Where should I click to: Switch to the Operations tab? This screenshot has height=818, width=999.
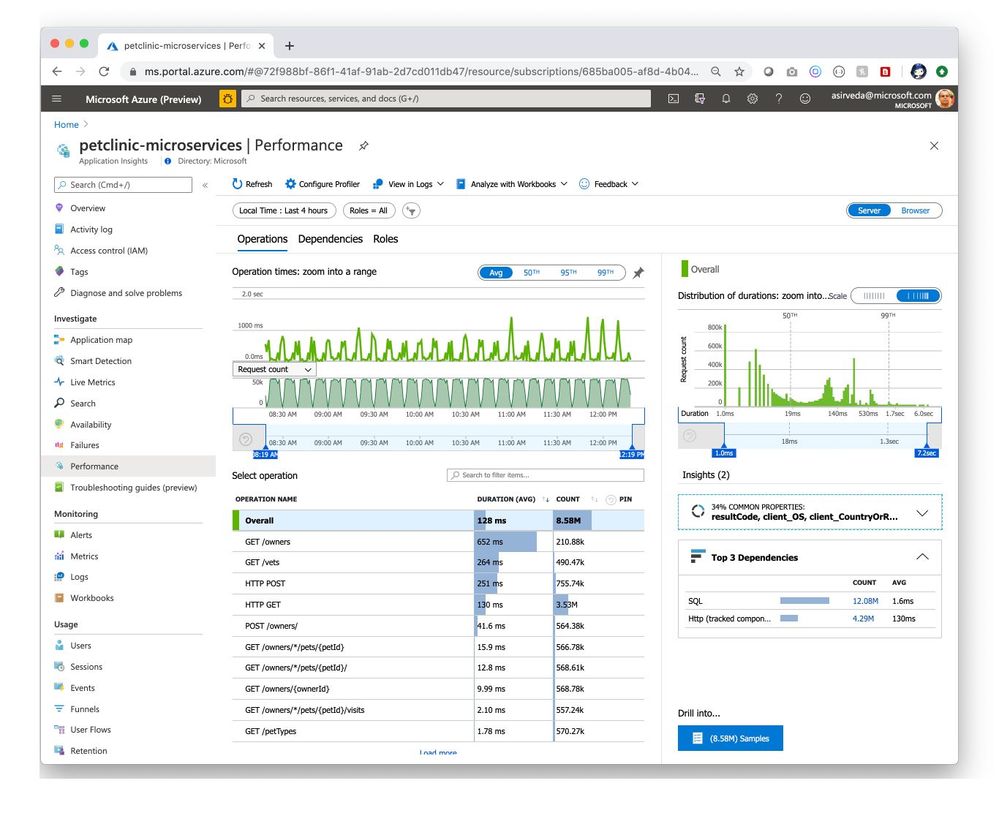(262, 239)
